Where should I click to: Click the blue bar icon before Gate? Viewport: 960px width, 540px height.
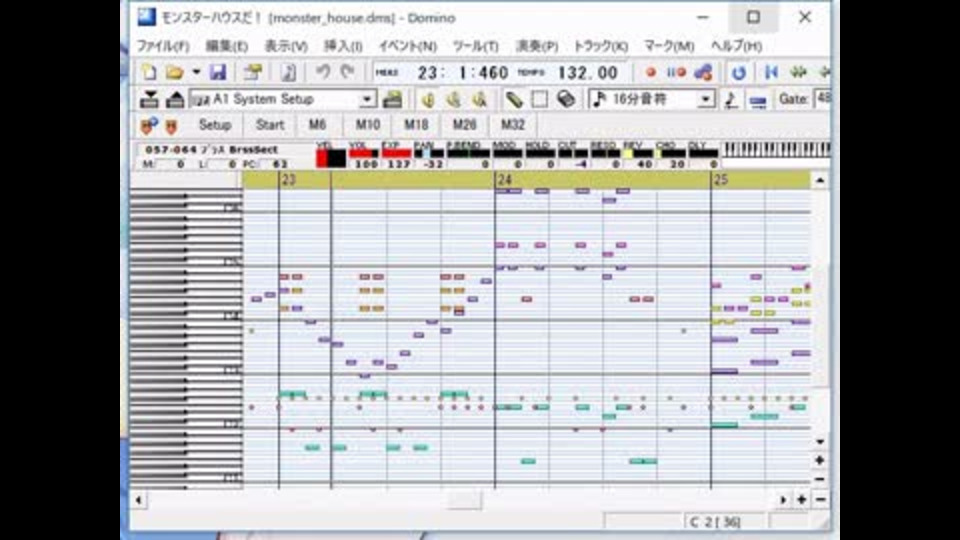pyautogui.click(x=758, y=101)
